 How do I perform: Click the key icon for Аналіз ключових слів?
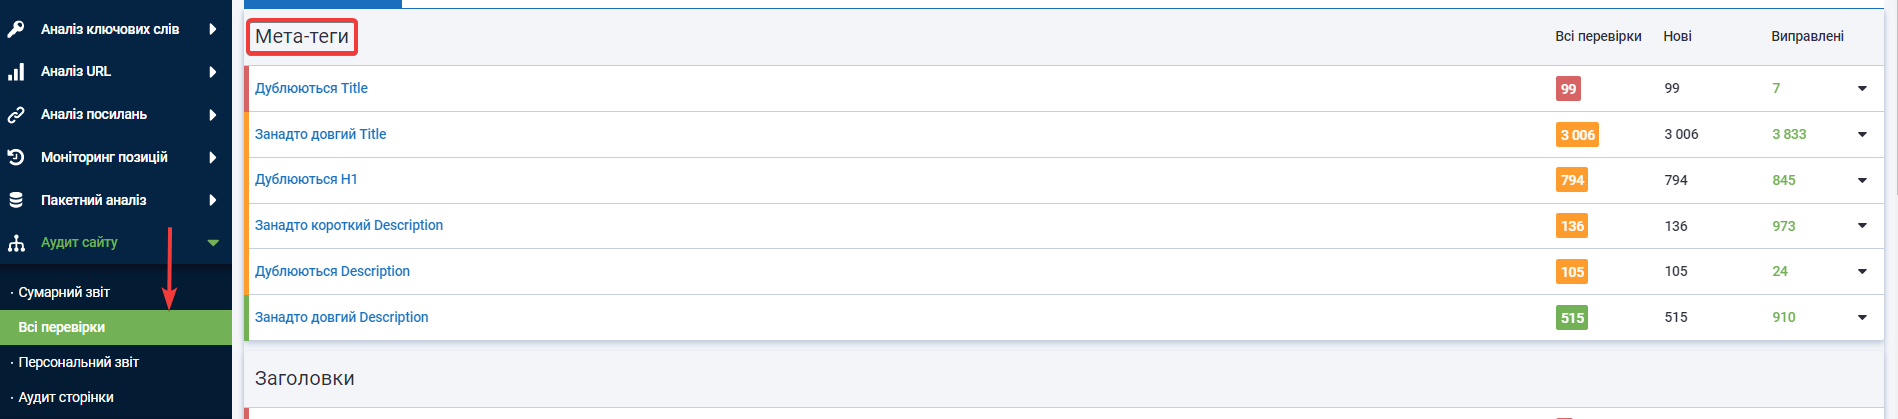point(16,29)
